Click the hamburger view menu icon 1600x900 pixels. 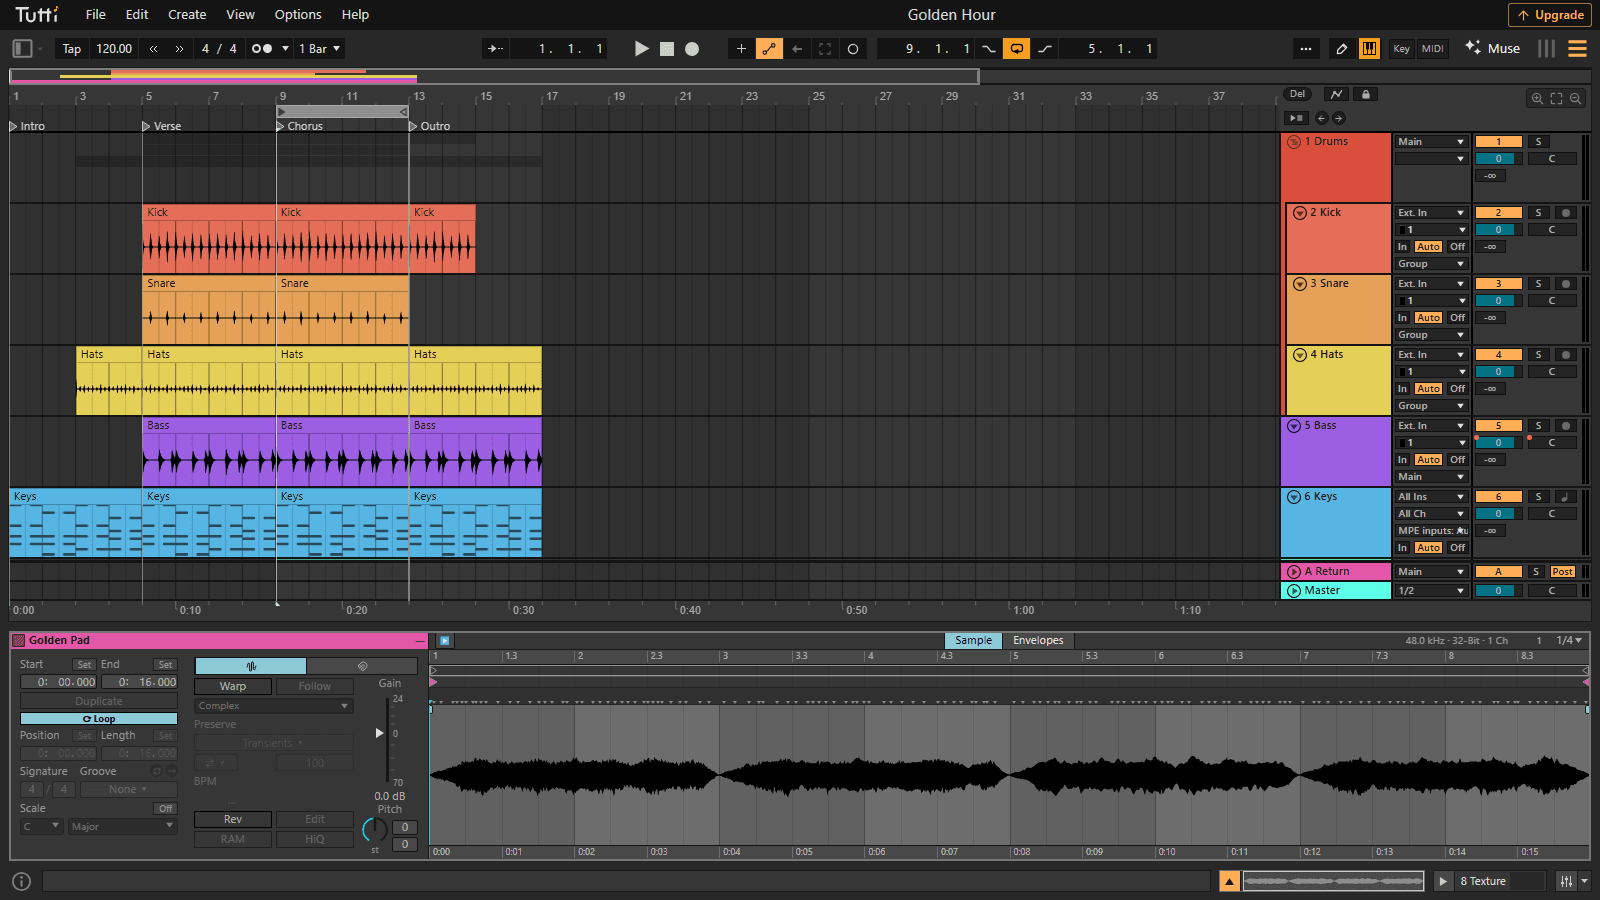tap(1577, 48)
